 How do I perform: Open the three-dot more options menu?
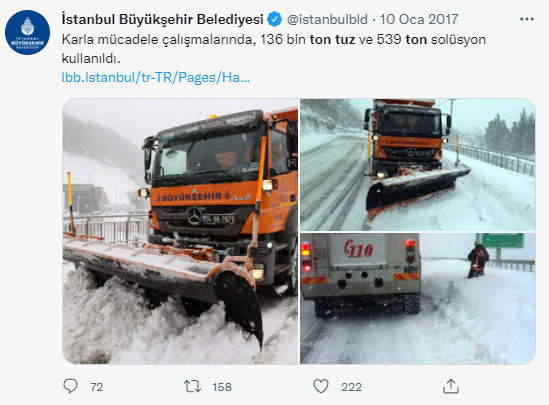527,19
